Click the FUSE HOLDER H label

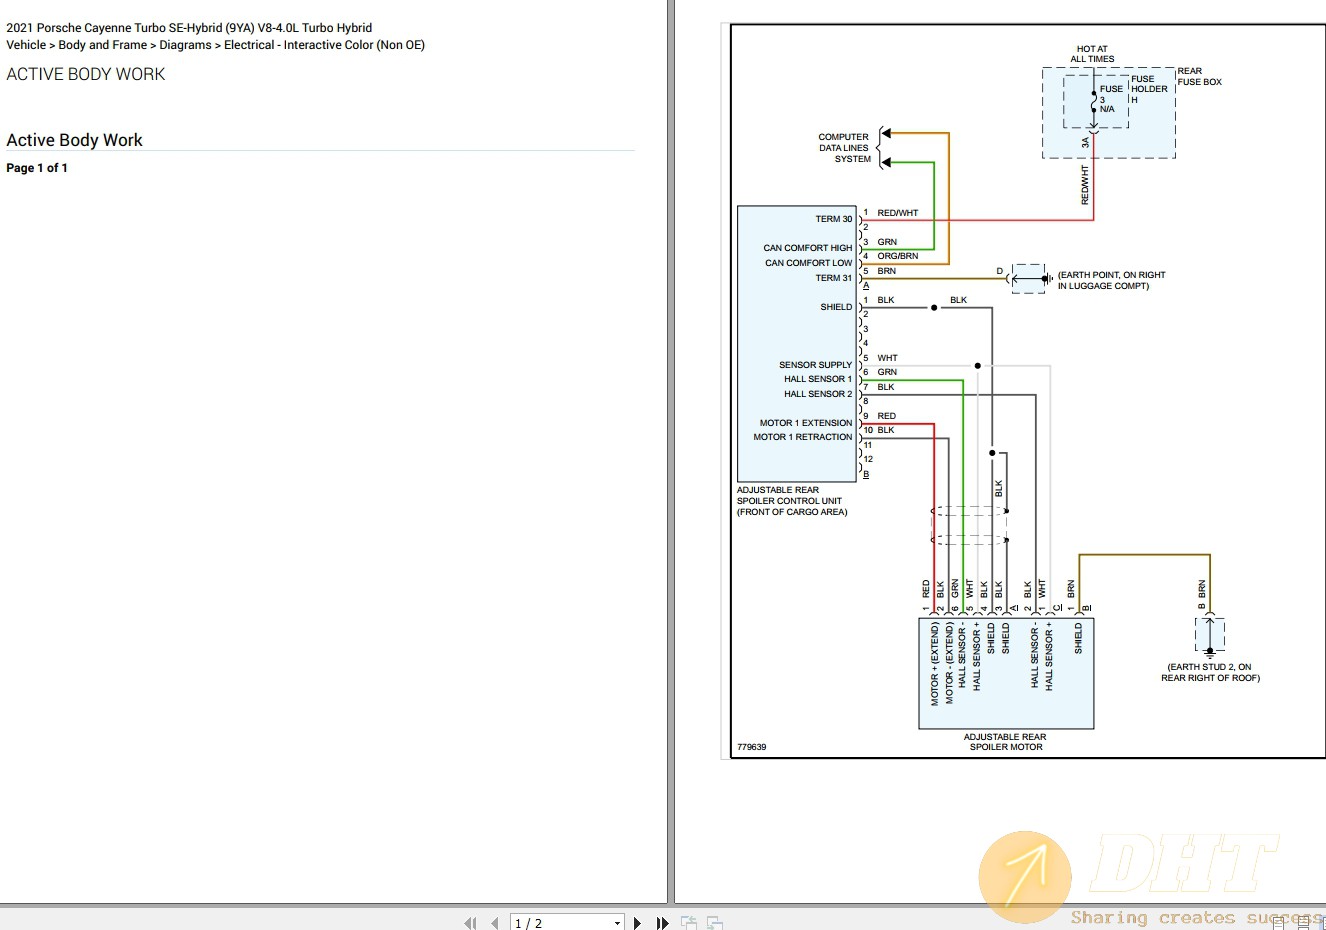point(1149,89)
